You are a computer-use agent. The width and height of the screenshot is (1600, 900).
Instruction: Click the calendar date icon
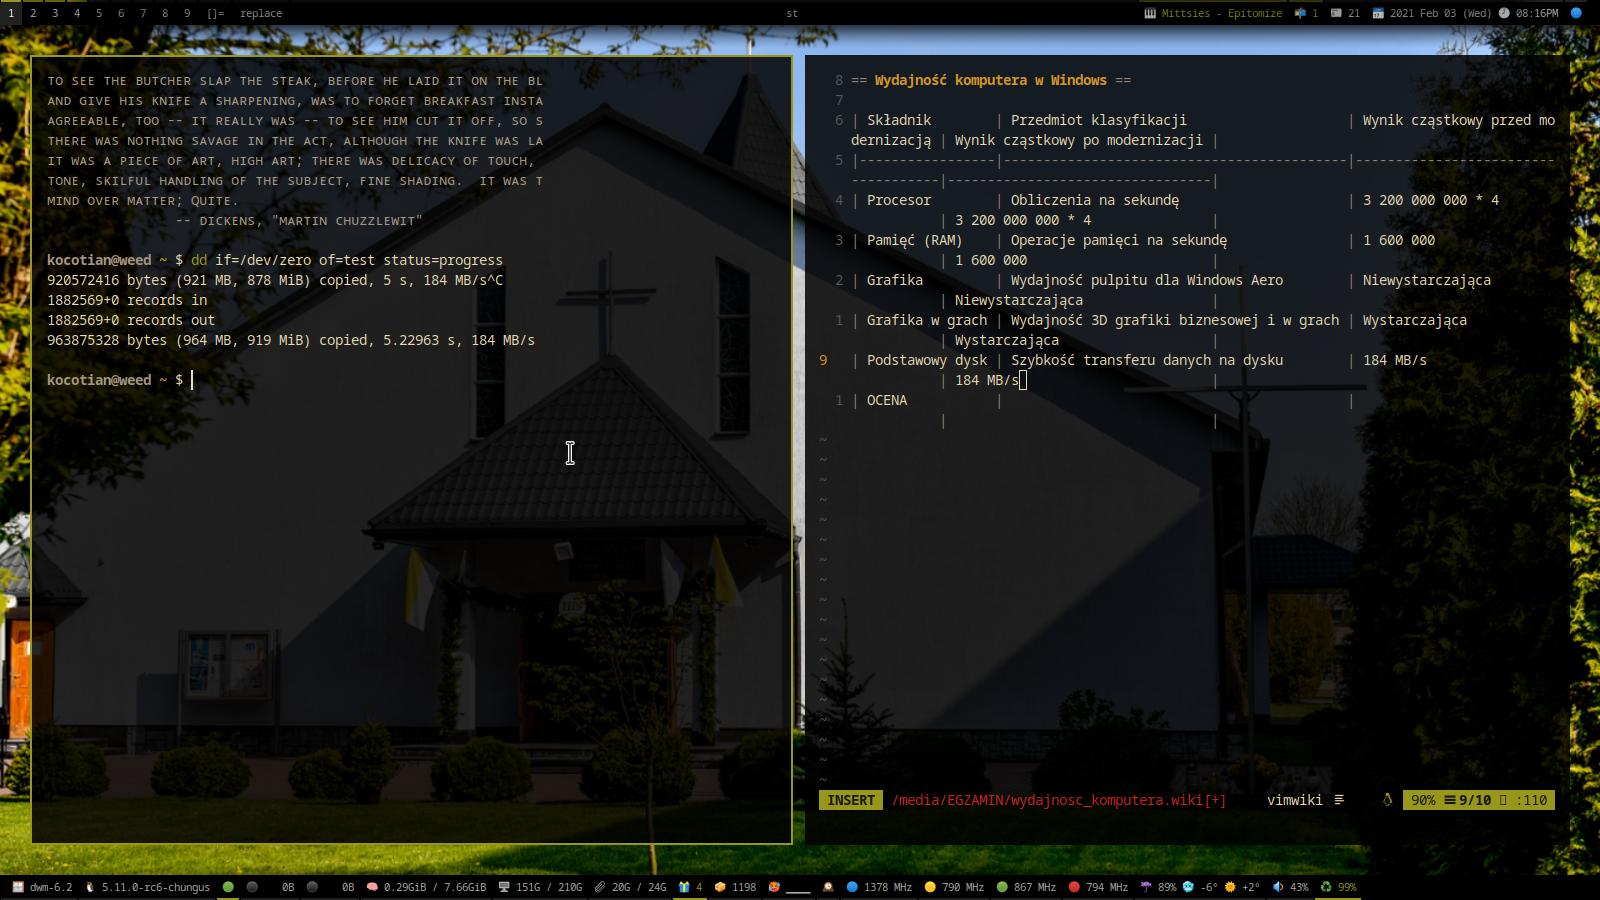pos(1378,13)
